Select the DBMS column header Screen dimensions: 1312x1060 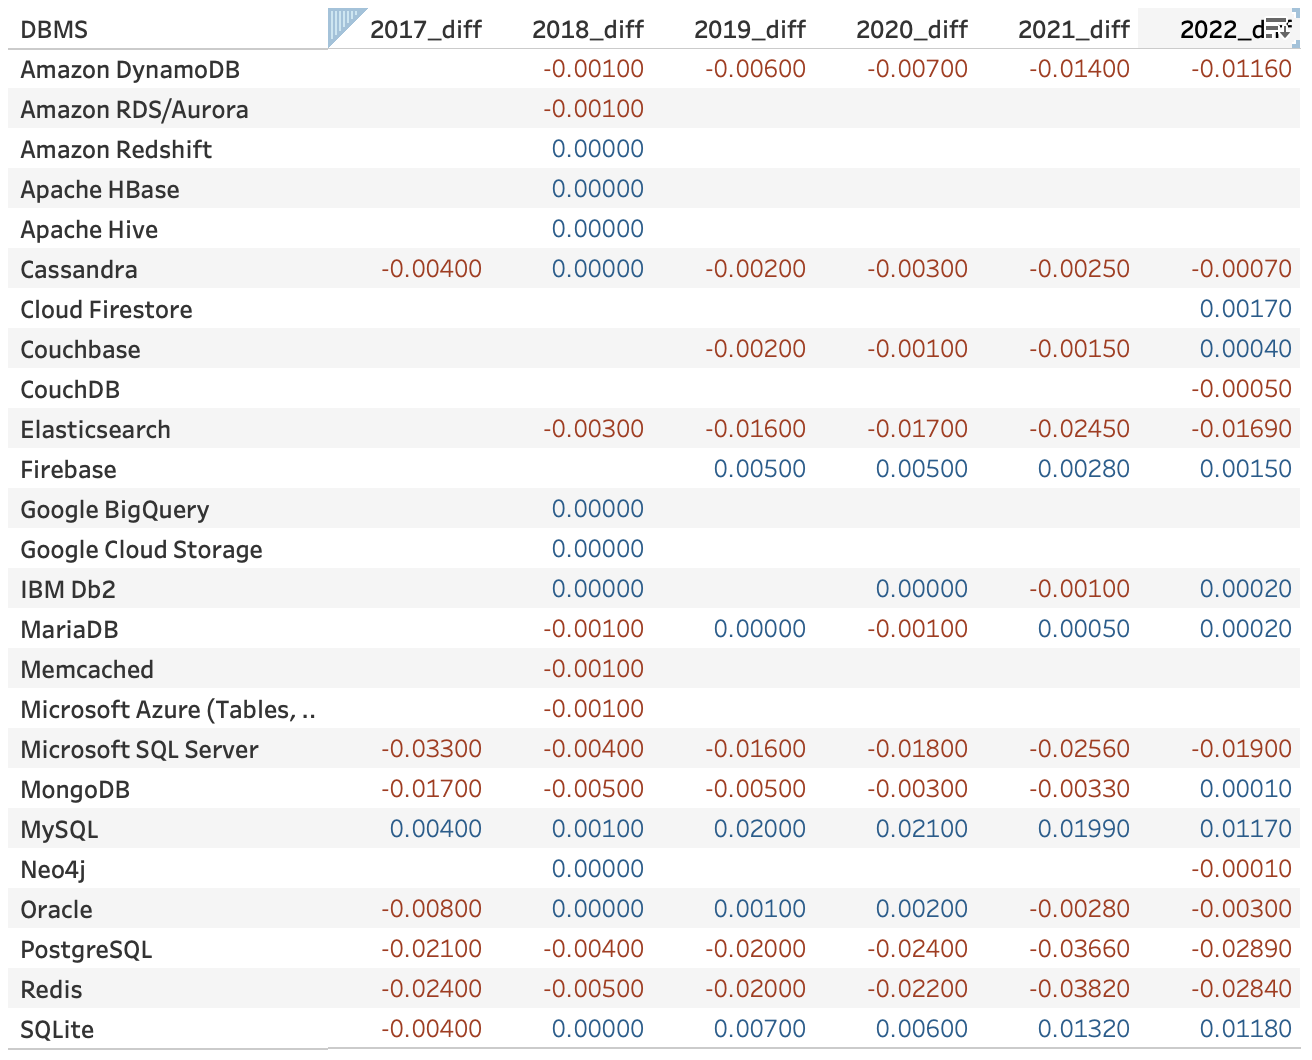[x=54, y=30]
